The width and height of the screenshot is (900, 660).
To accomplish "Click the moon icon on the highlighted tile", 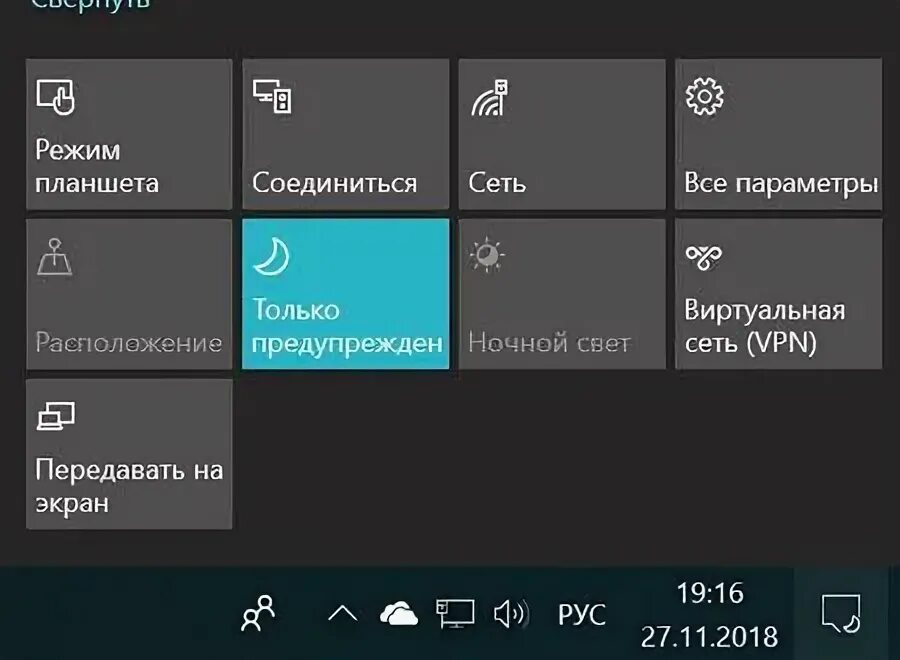I will (271, 256).
